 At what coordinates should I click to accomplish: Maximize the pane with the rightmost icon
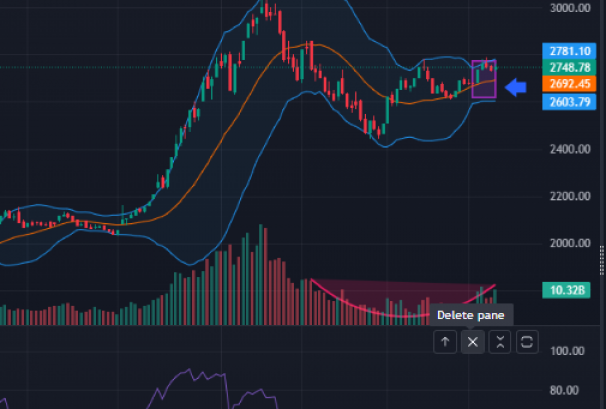pyautogui.click(x=527, y=342)
